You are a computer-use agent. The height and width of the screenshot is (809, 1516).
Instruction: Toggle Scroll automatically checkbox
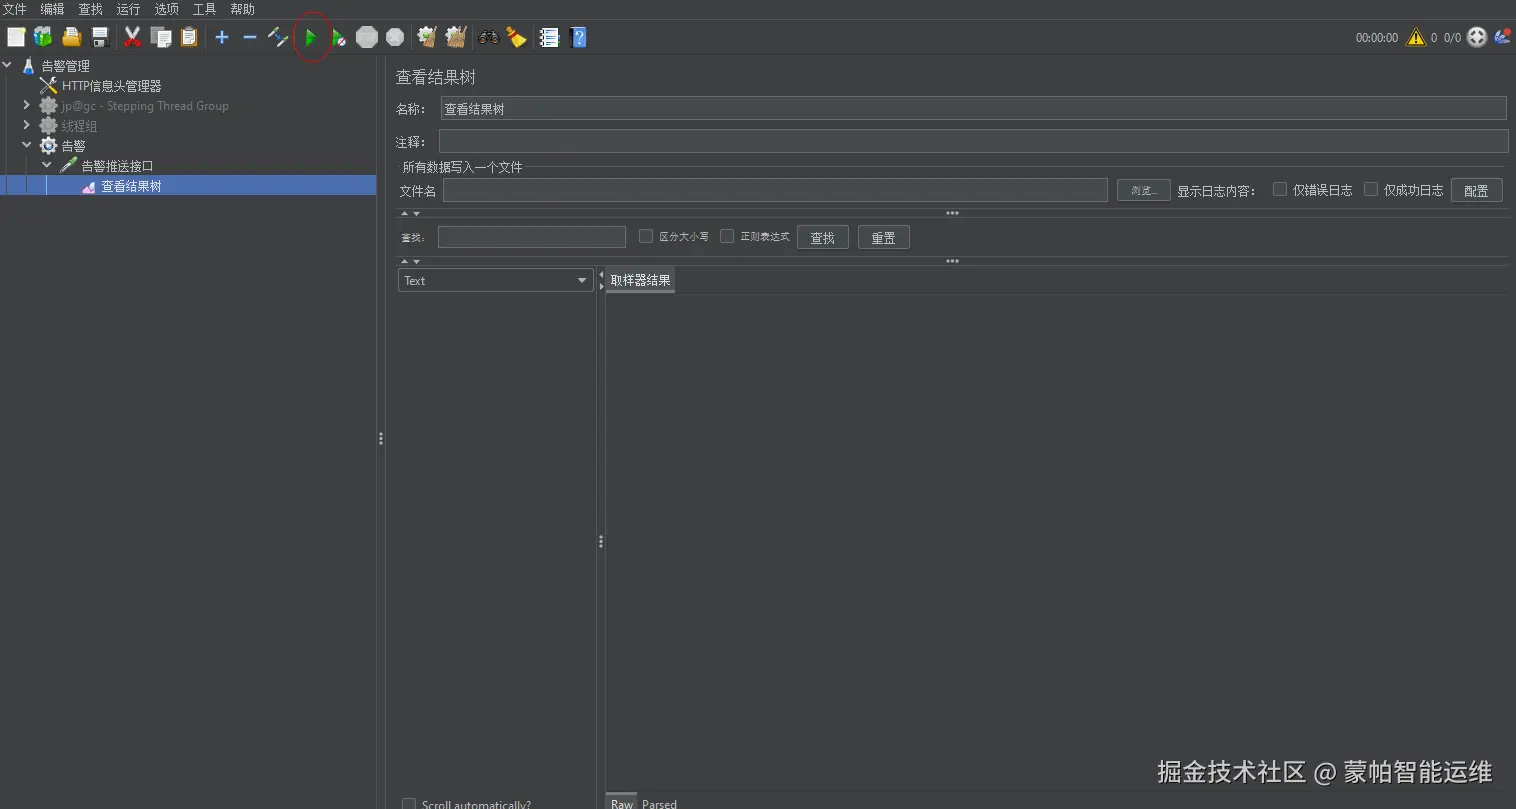click(x=408, y=804)
